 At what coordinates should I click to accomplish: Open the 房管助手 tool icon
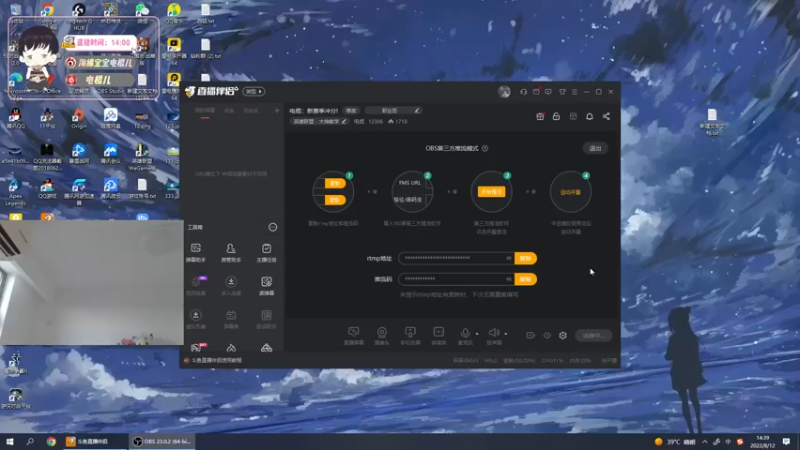coord(231,252)
